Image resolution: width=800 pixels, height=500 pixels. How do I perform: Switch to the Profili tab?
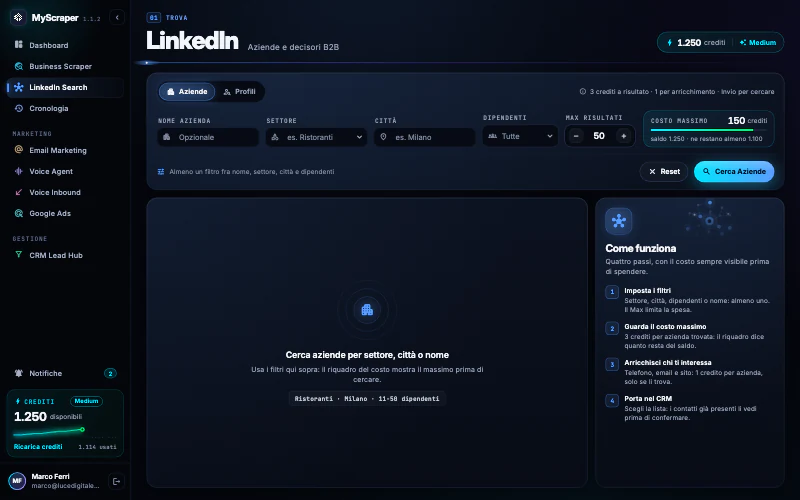click(x=239, y=91)
